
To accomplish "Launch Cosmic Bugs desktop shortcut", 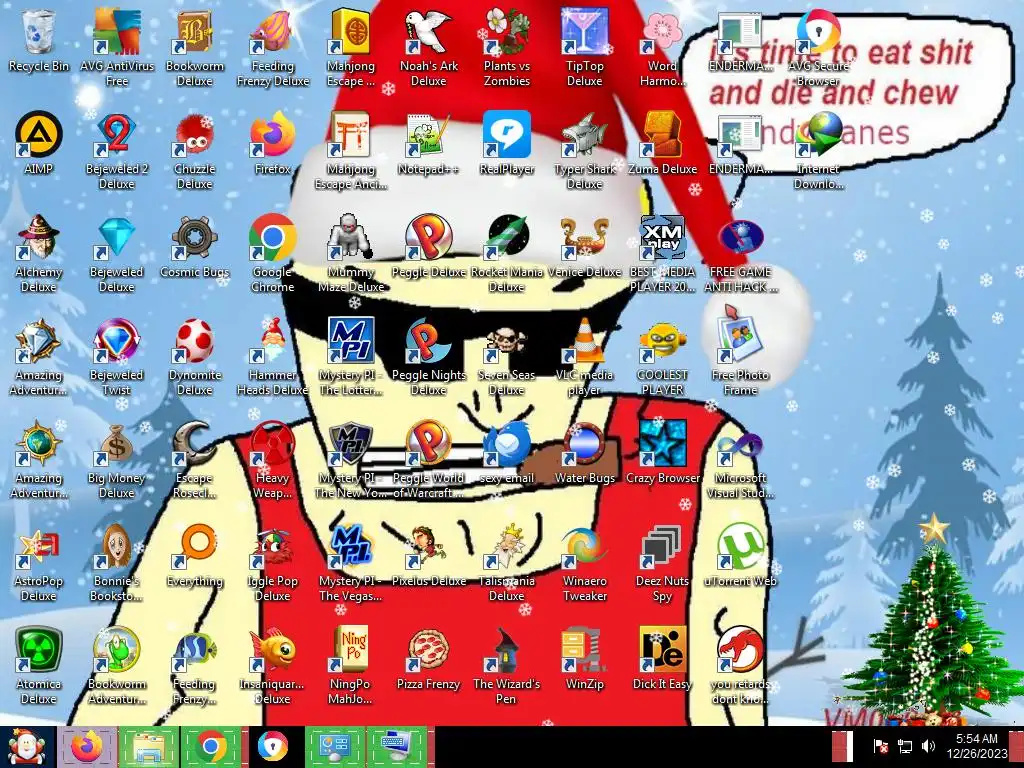I will pyautogui.click(x=194, y=247).
